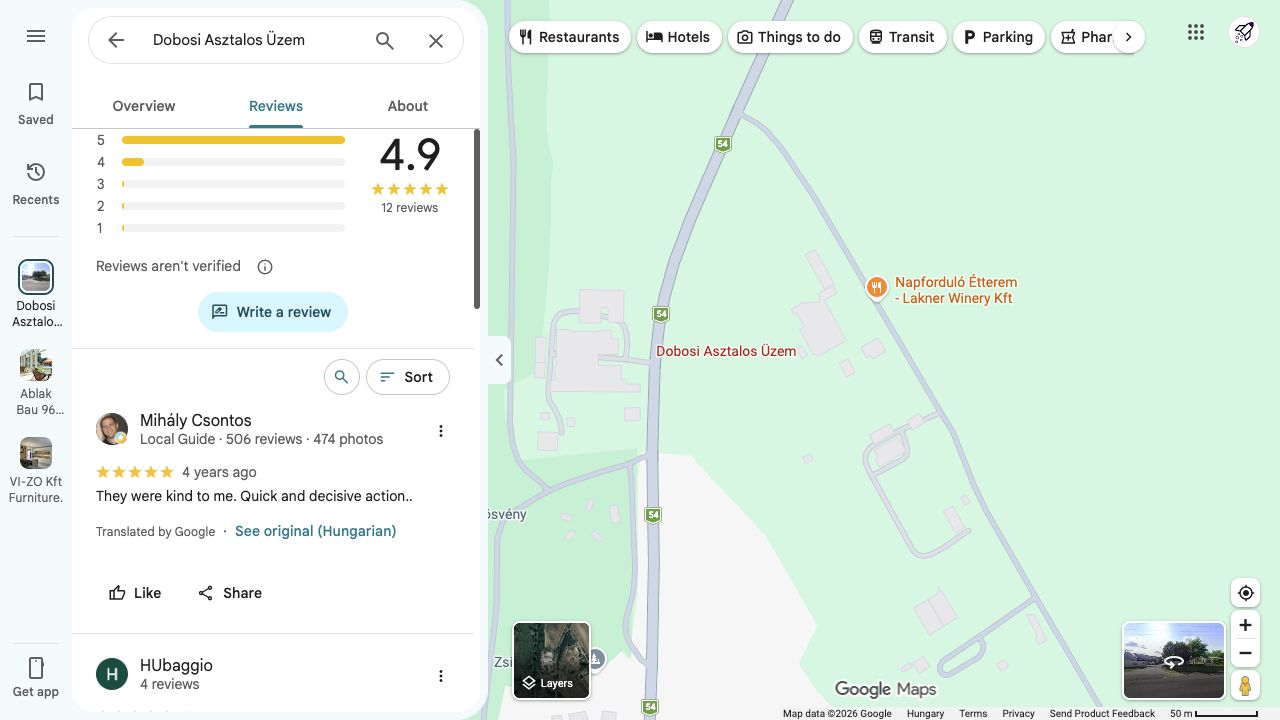Open Ablak Bau 96 recent place
The height and width of the screenshot is (720, 1280).
tap(36, 382)
